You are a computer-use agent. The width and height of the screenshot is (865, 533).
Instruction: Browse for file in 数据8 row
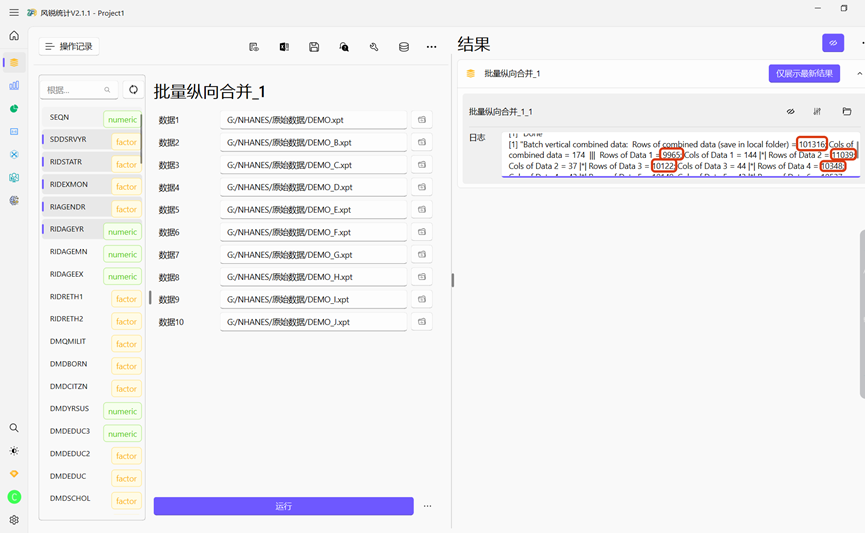point(422,277)
